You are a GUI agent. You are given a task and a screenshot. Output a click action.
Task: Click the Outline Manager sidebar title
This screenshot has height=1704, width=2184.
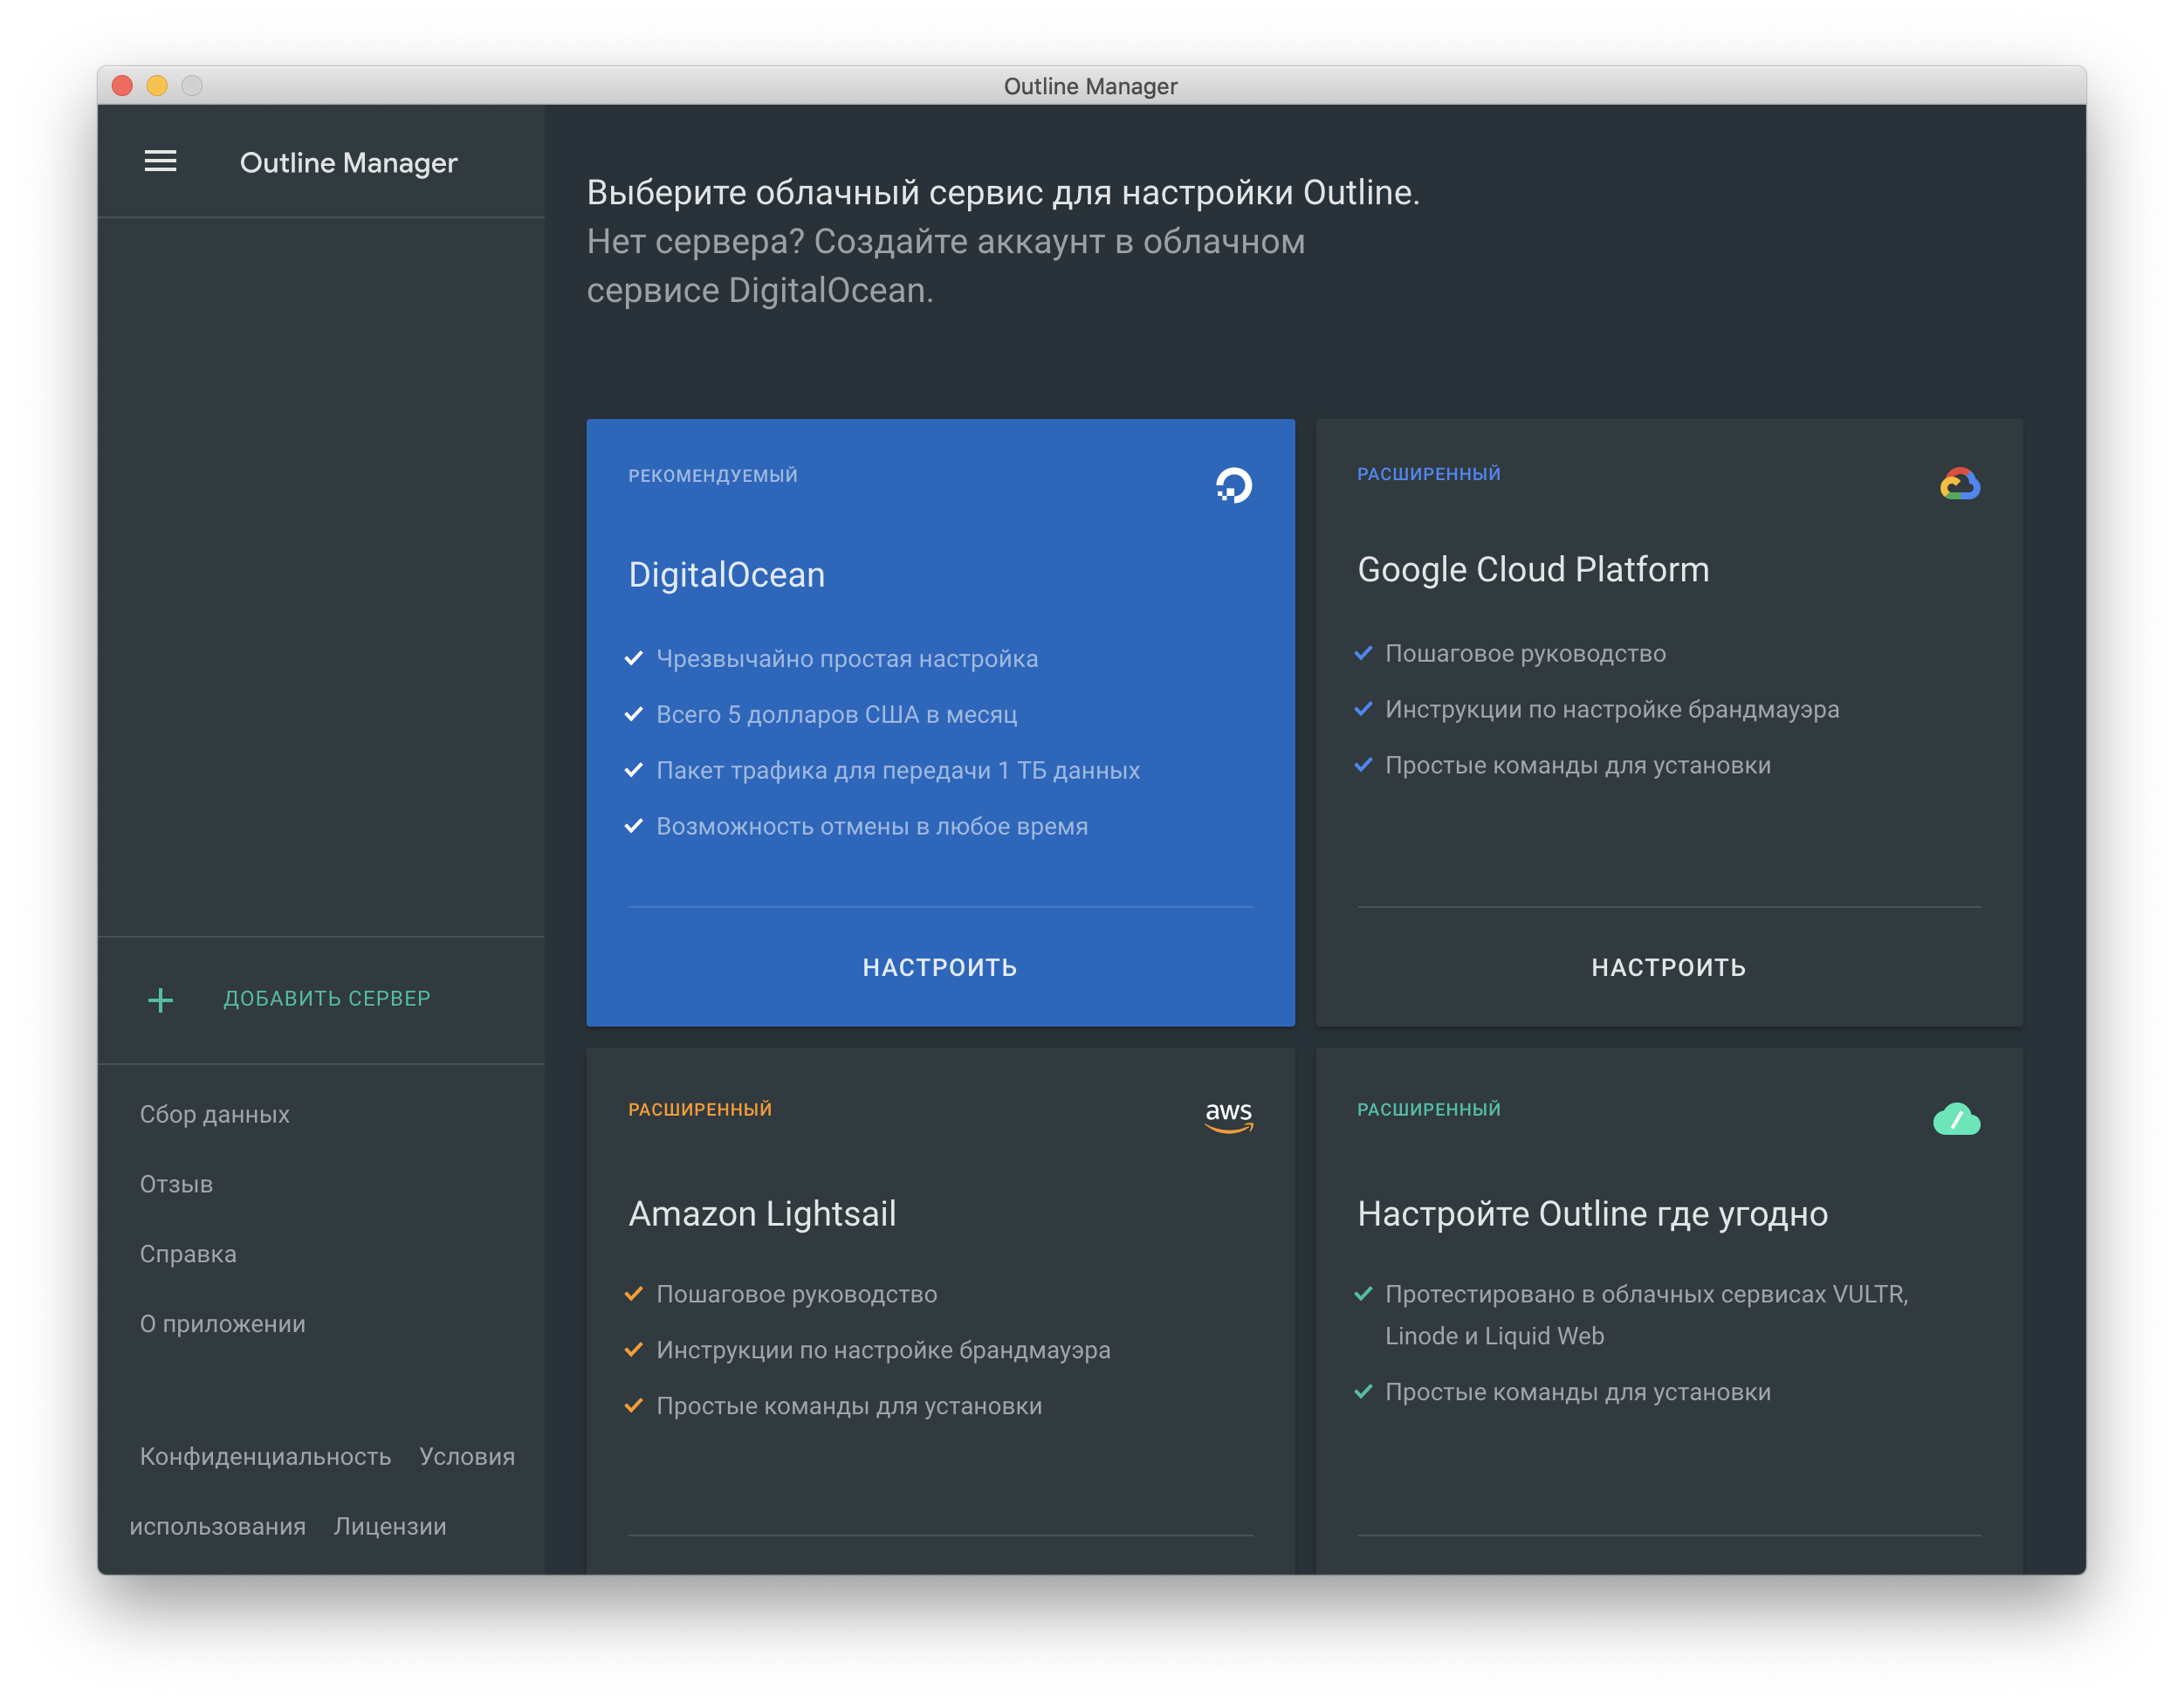tap(348, 163)
